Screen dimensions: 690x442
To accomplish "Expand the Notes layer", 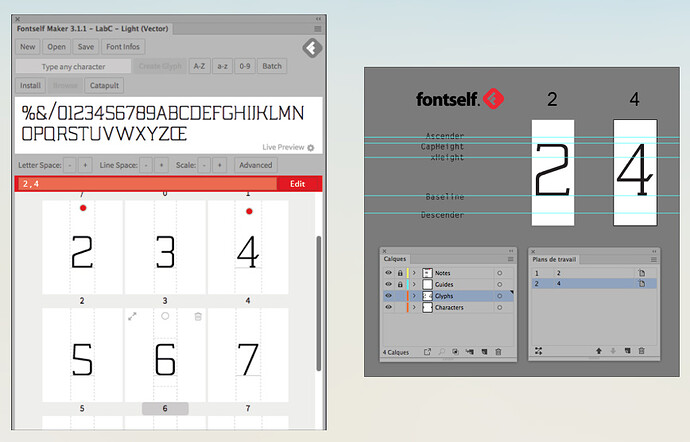I will coord(414,273).
